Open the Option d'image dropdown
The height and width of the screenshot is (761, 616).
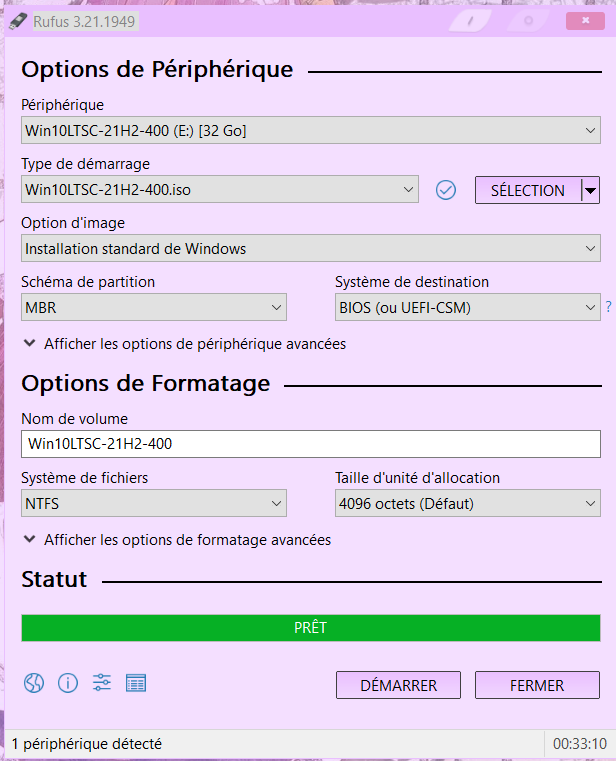[311, 248]
